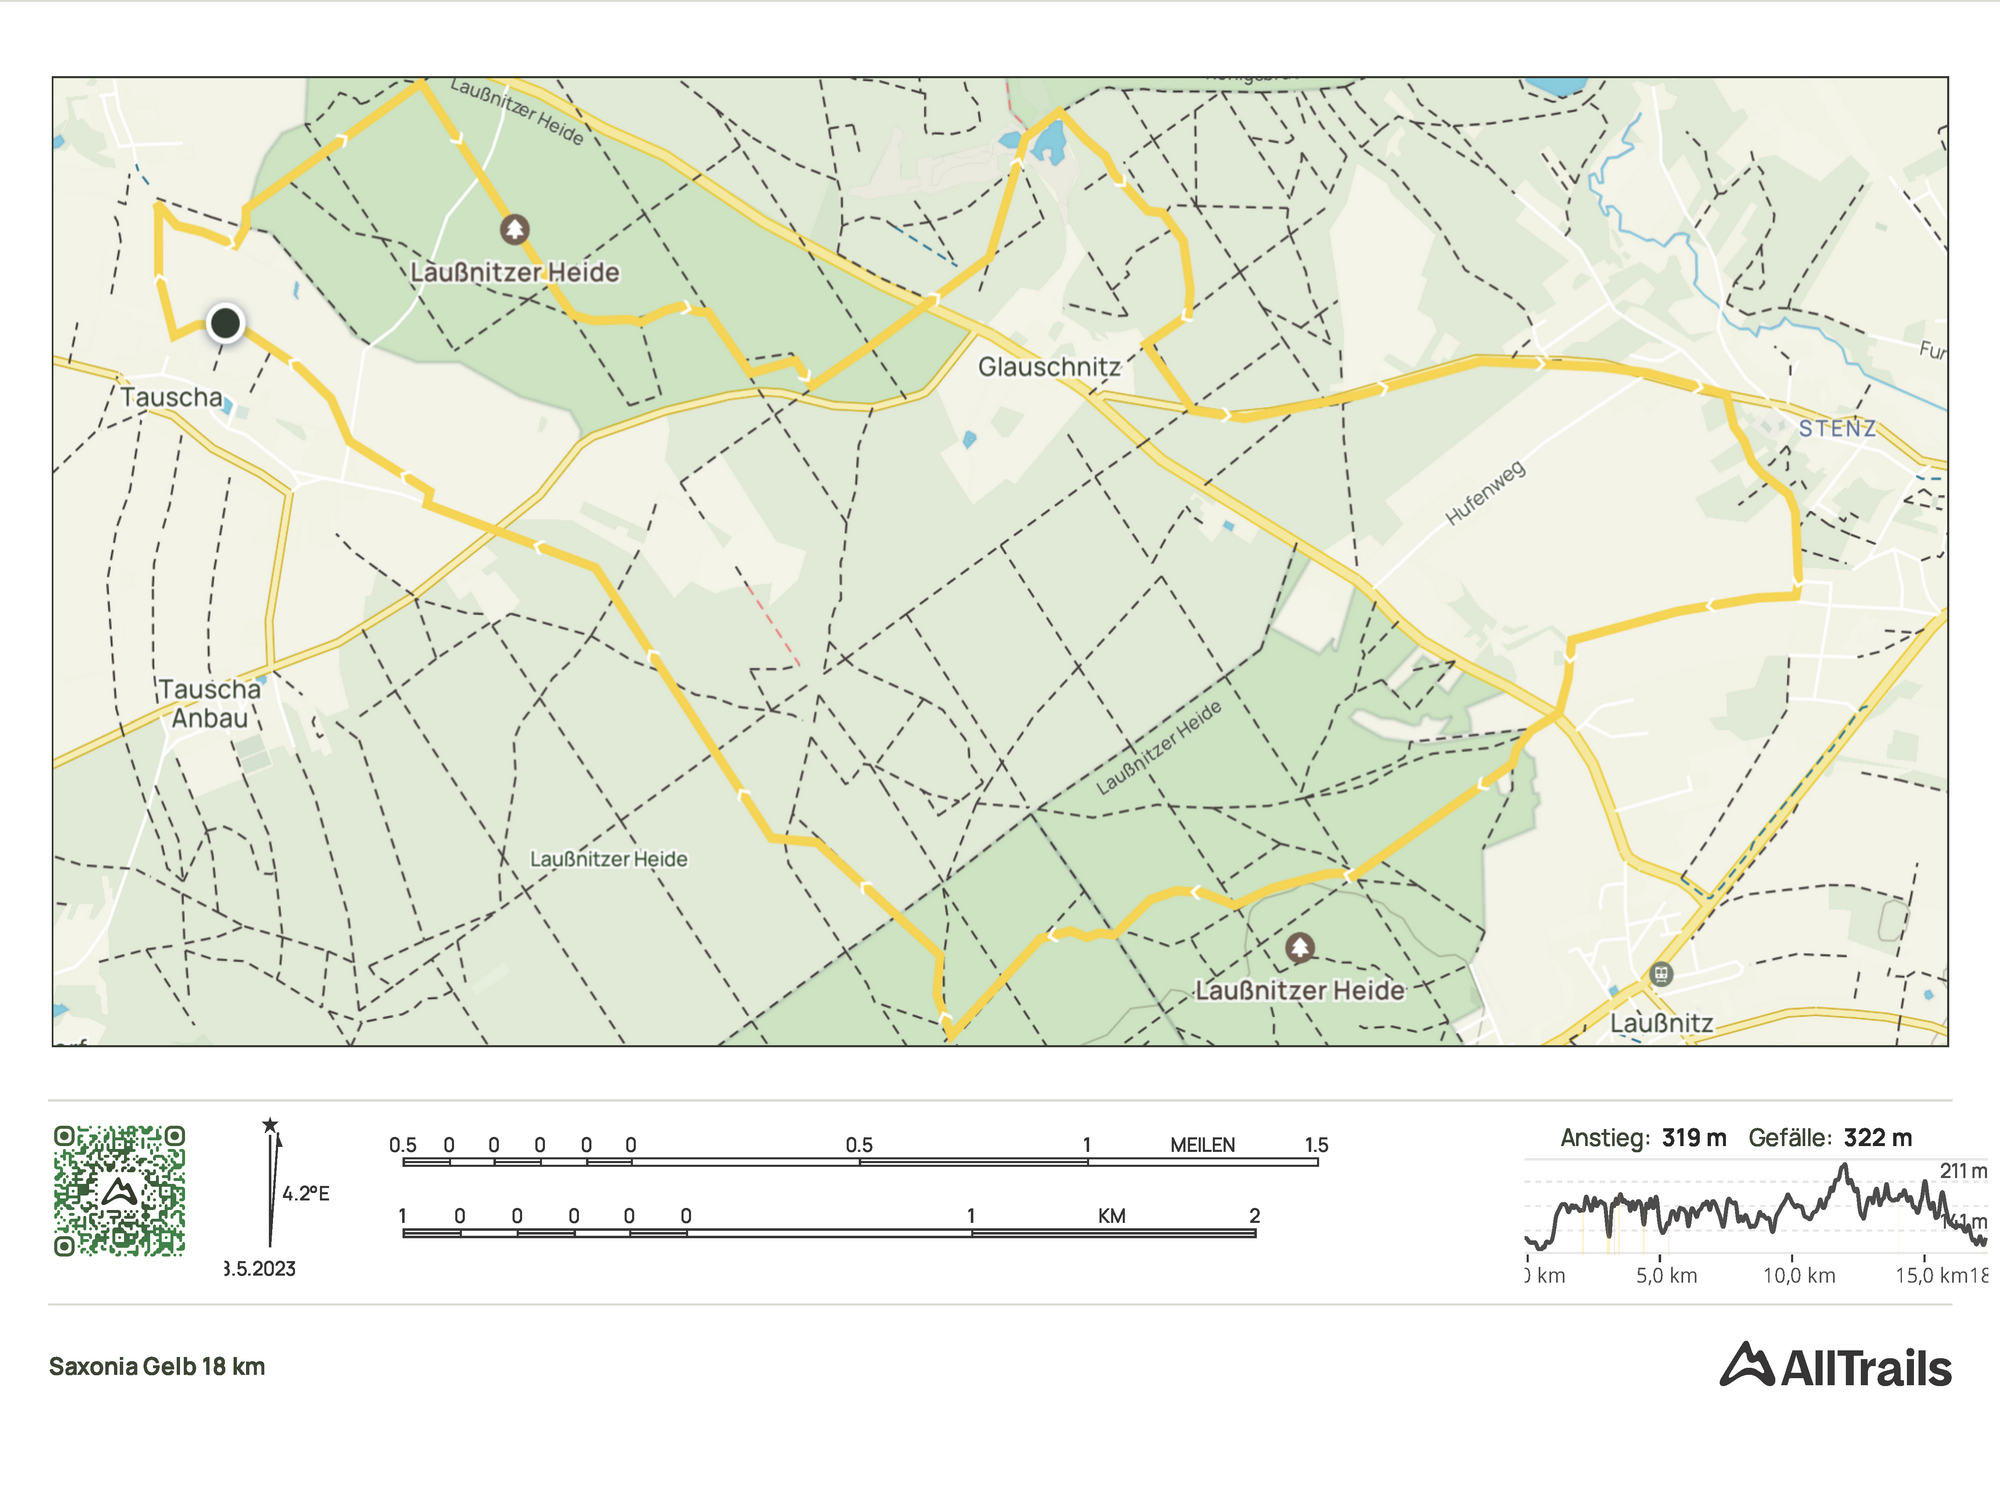Click the Glauschnitz town label
Image resolution: width=2000 pixels, height=1486 pixels.
pyautogui.click(x=1049, y=367)
